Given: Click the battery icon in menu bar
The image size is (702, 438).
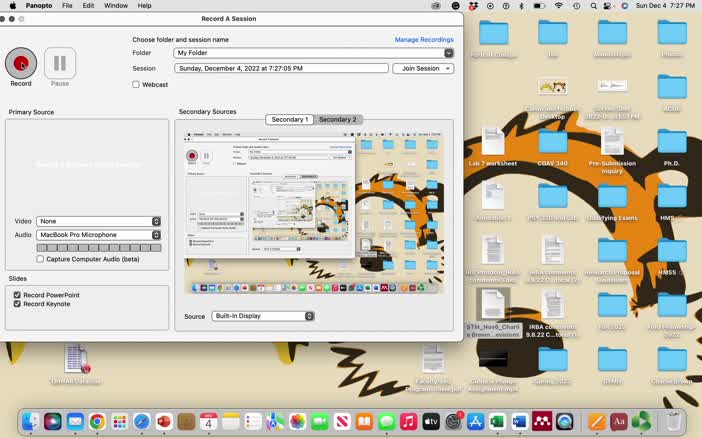Looking at the screenshot, I should (539, 6).
